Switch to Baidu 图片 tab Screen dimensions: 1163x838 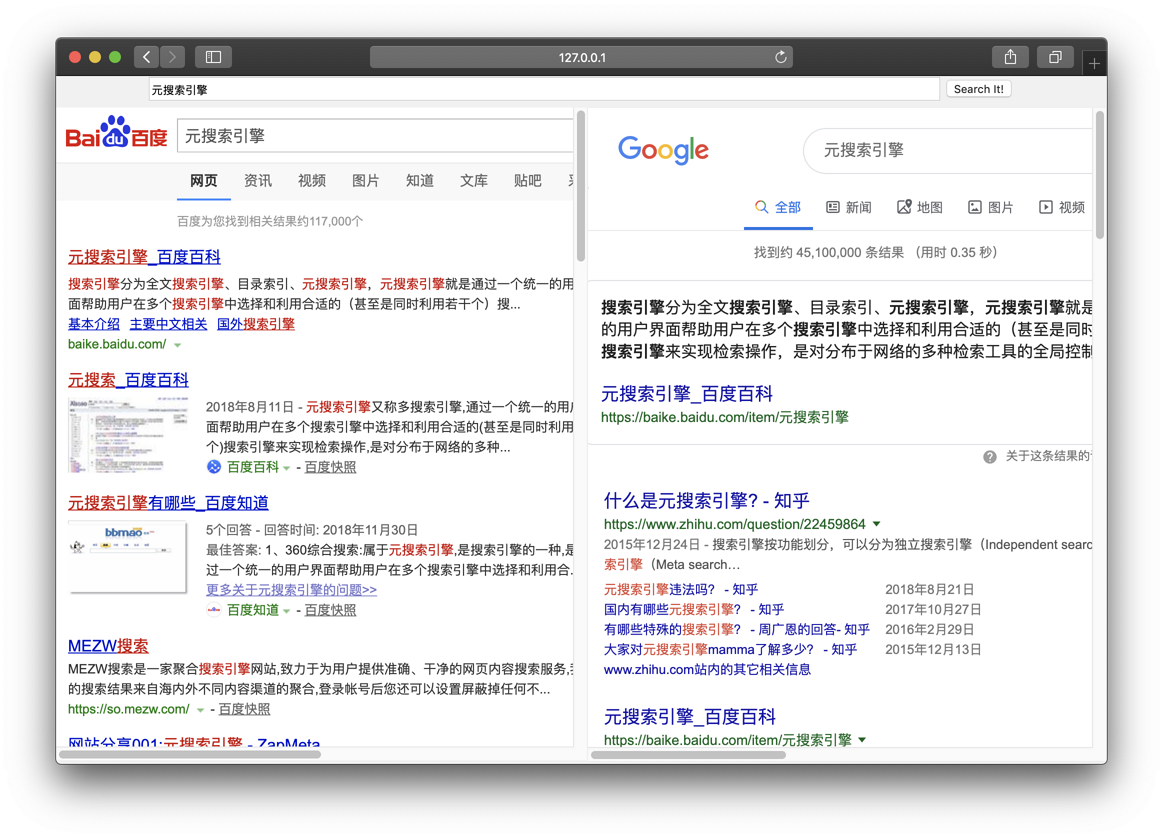coord(366,181)
